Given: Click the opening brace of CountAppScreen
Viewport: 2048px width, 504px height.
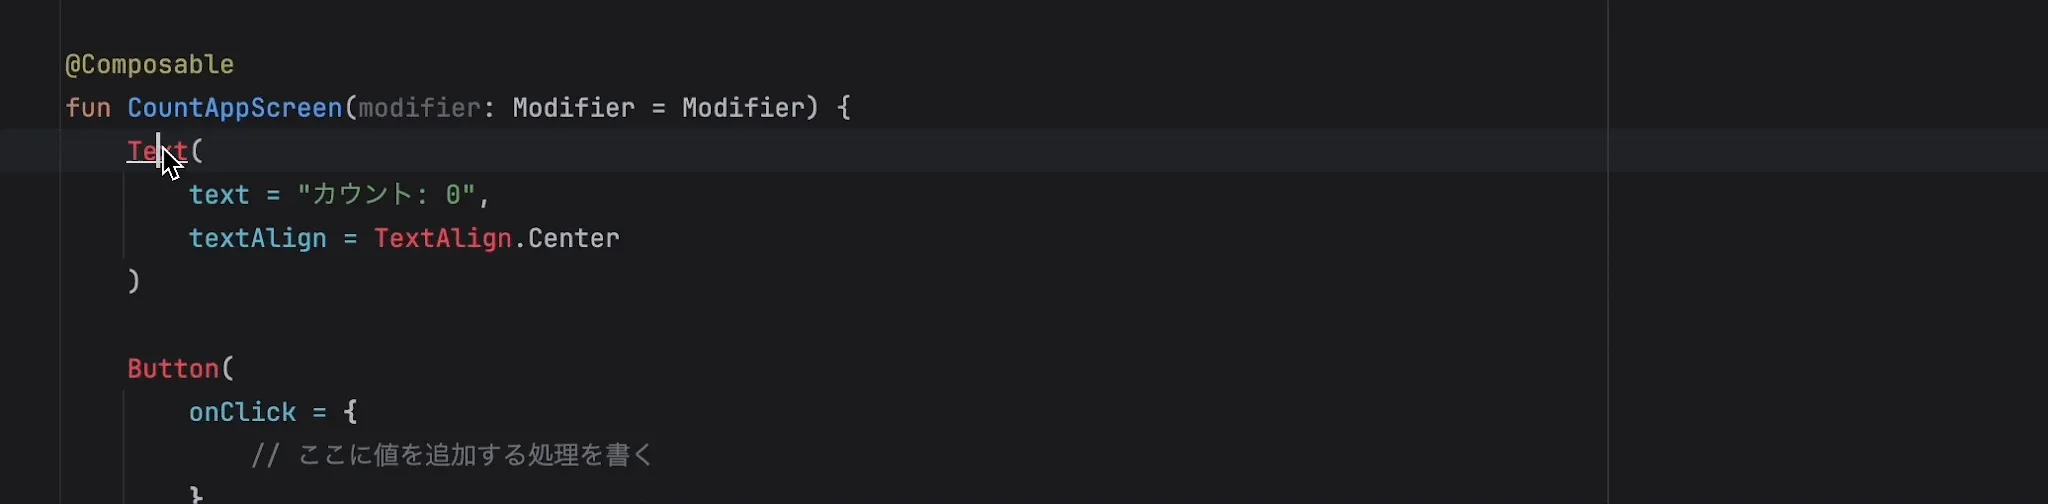Looking at the screenshot, I should [x=844, y=108].
